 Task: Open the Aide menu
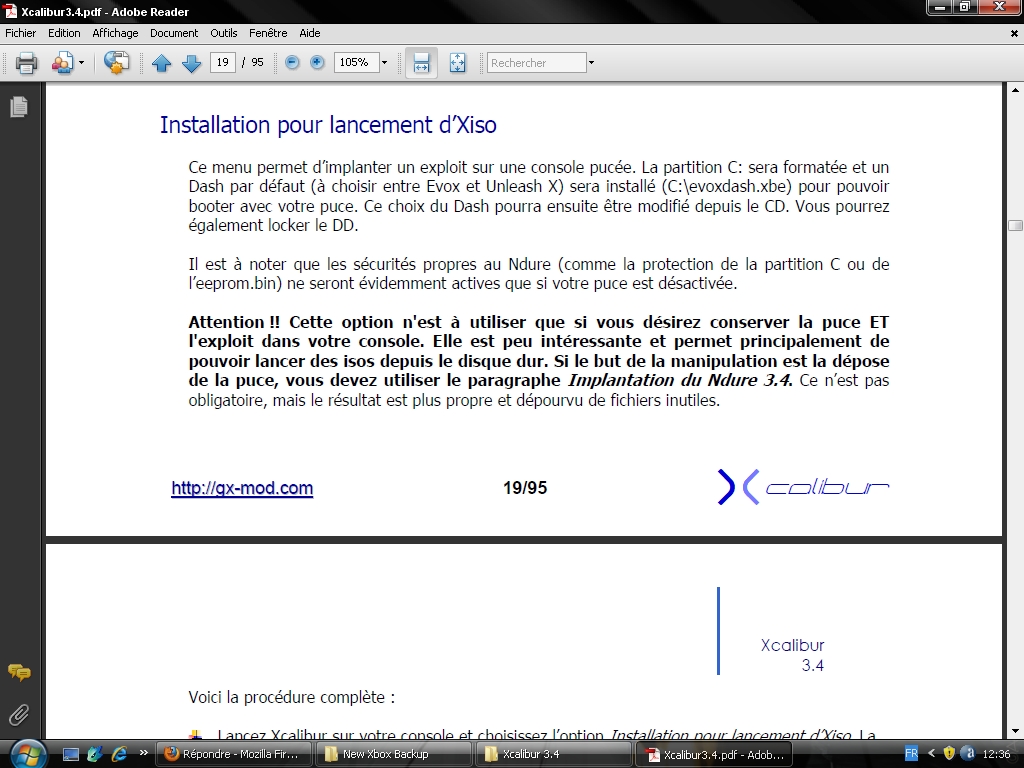(x=310, y=33)
